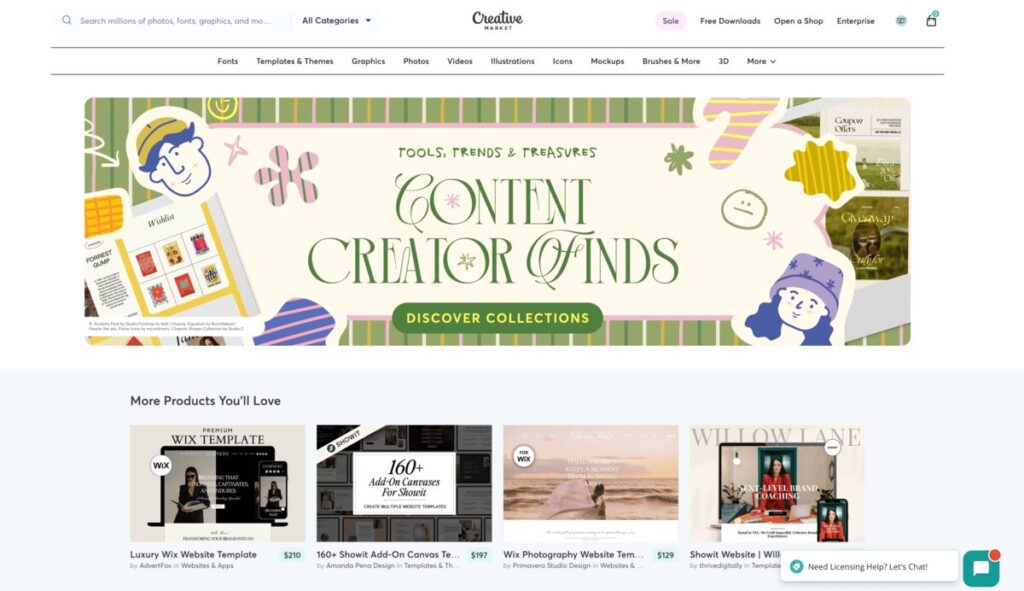The height and width of the screenshot is (591, 1024).
Task: Open the Fonts category
Action: [227, 61]
